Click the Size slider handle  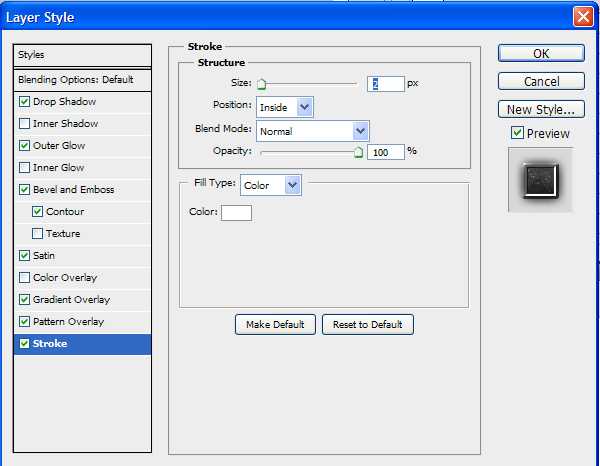(x=261, y=84)
